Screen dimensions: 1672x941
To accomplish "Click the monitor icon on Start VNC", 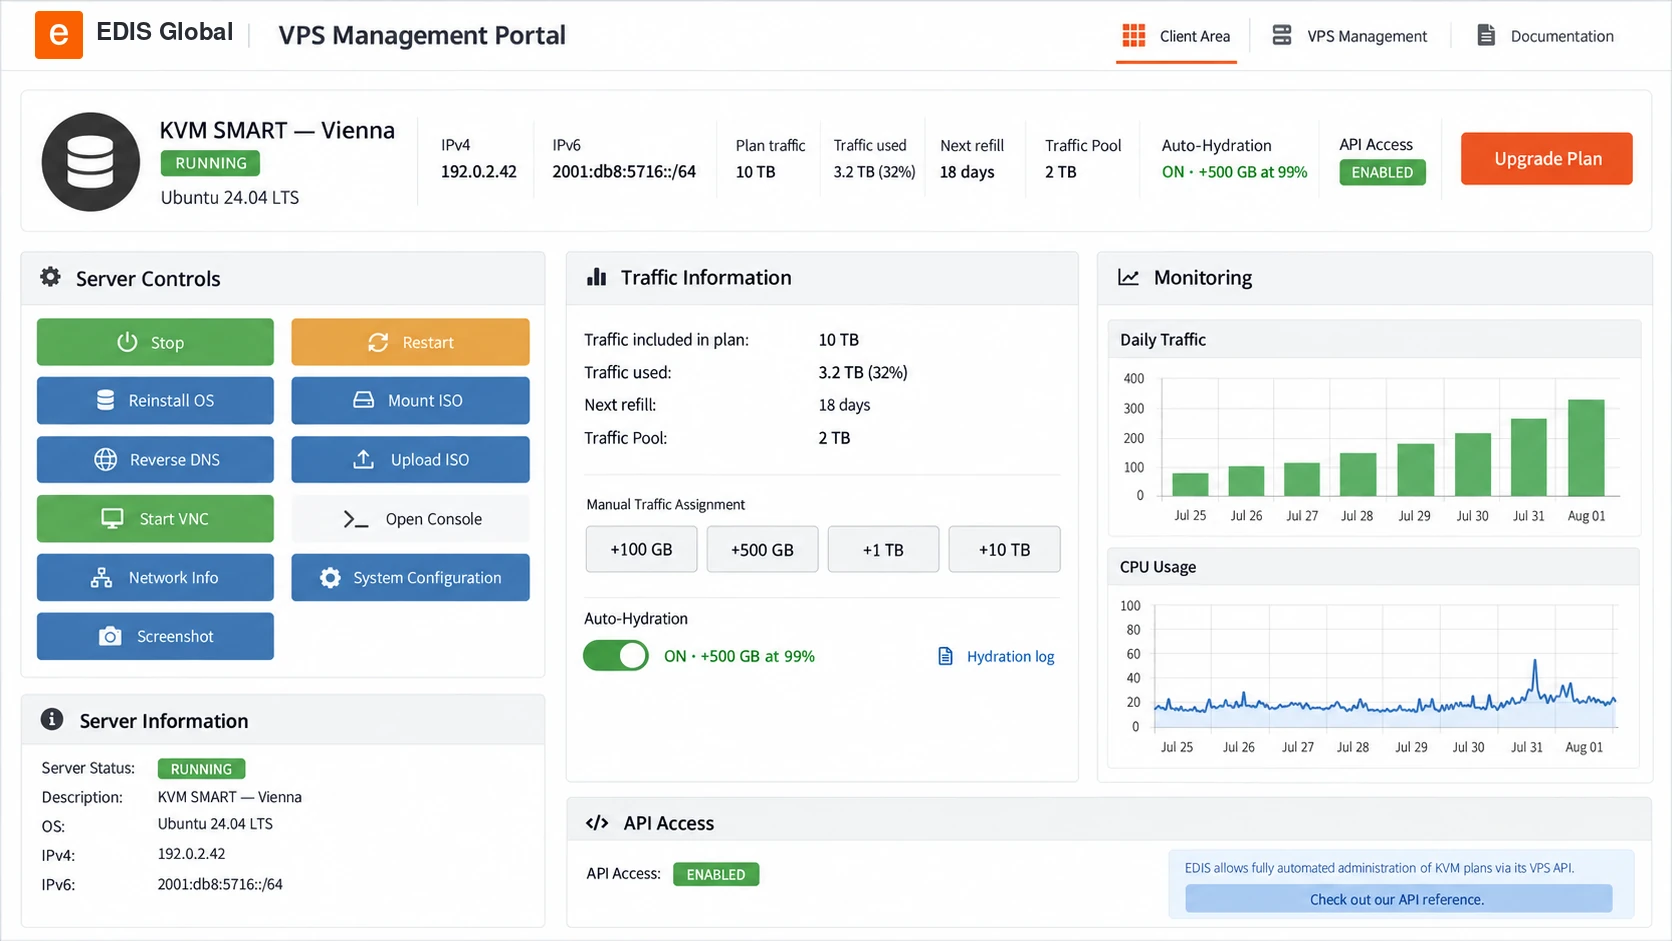I will point(112,518).
